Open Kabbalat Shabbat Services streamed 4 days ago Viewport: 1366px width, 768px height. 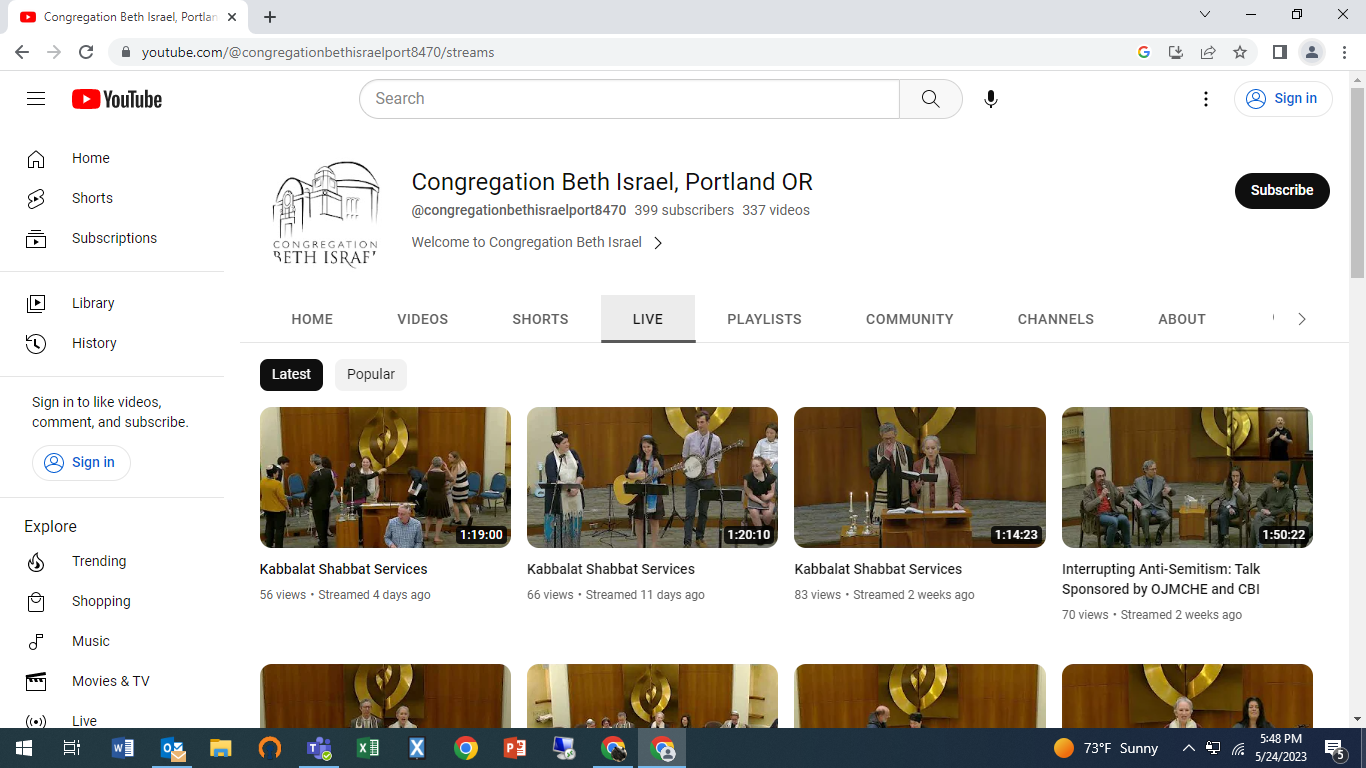coord(344,569)
